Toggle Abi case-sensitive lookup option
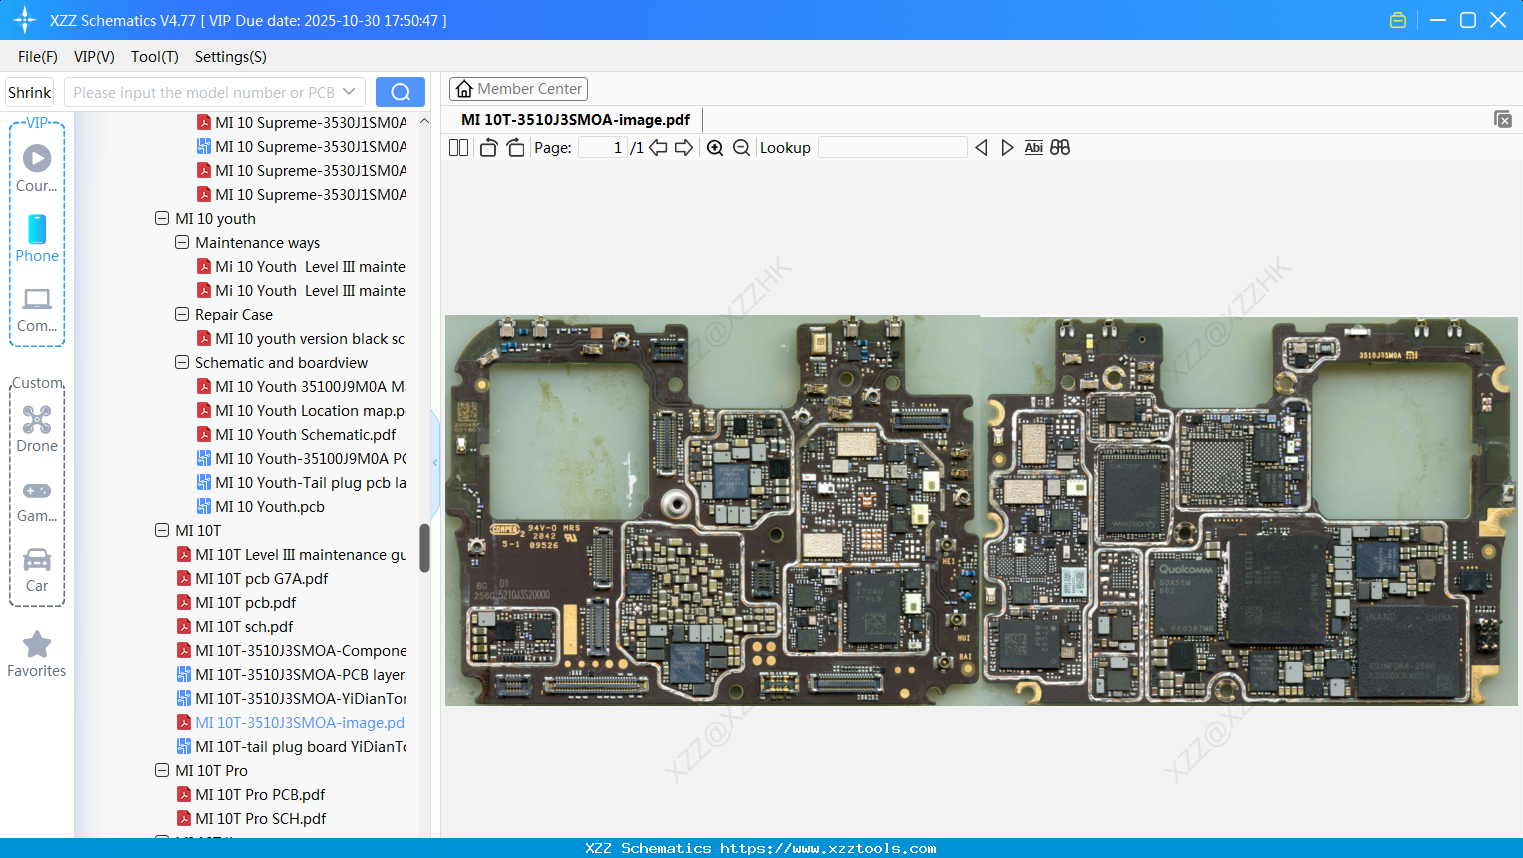 point(1033,147)
